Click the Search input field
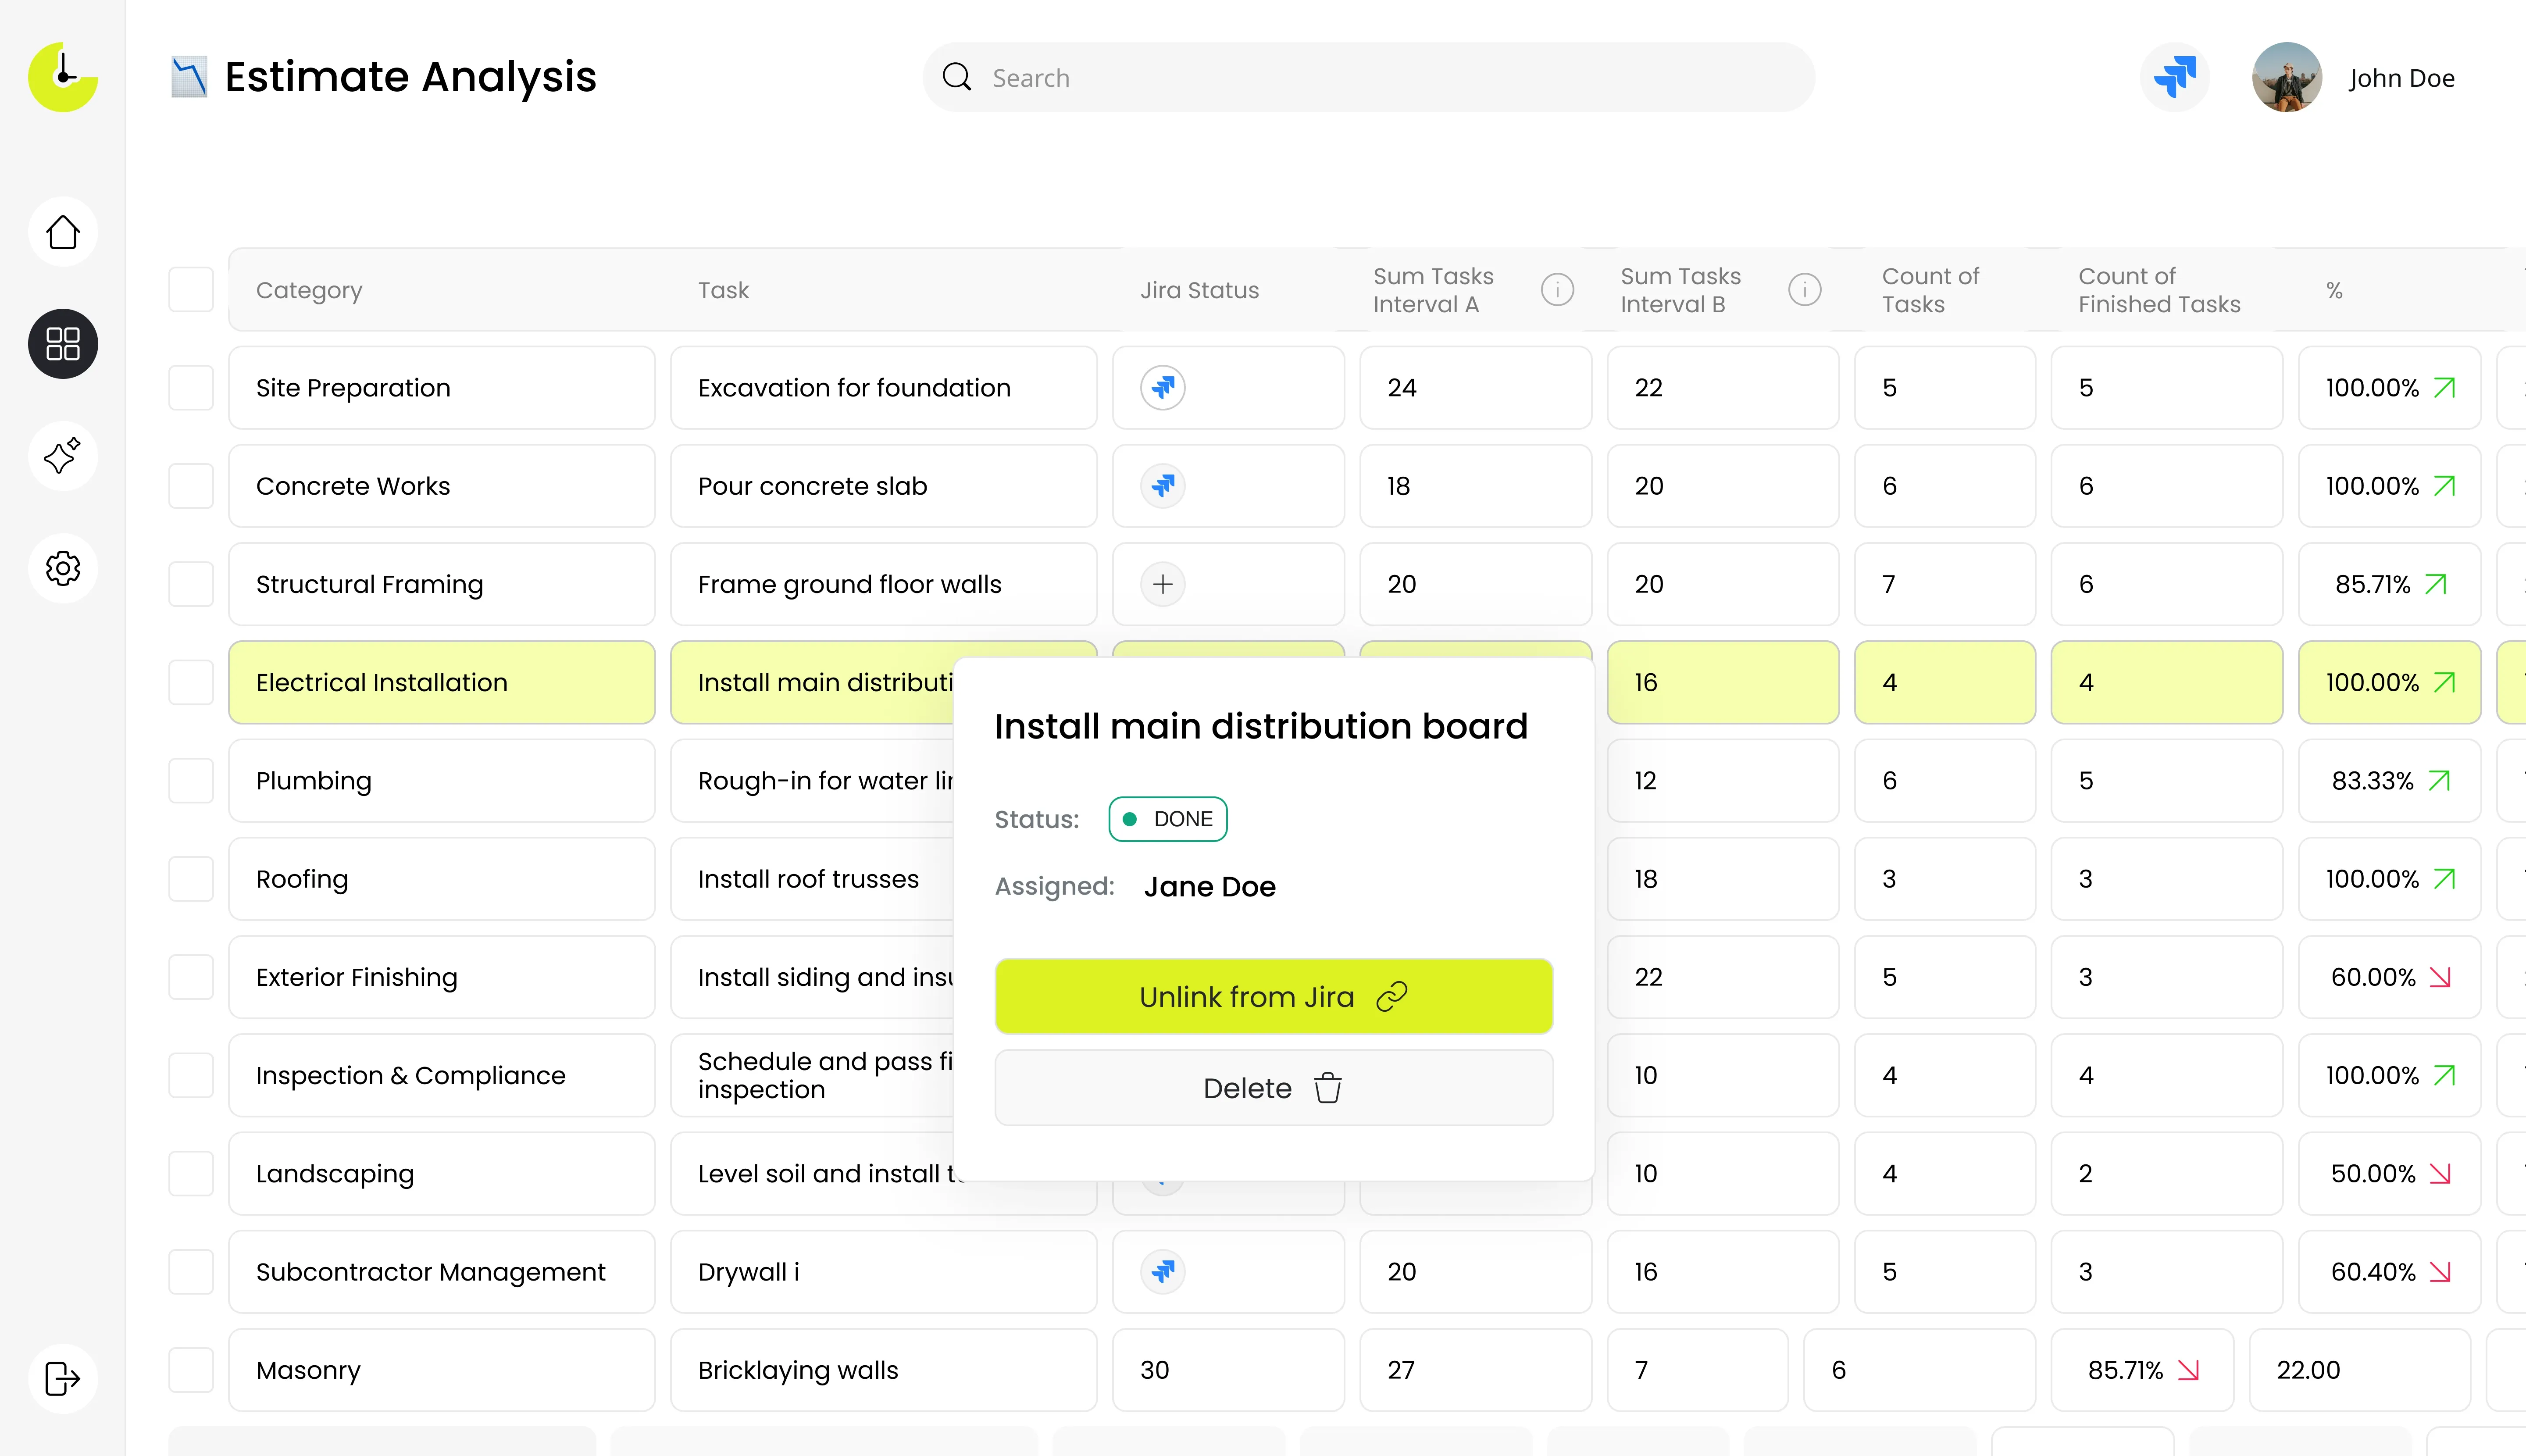Image resolution: width=2526 pixels, height=1456 pixels. click(x=1368, y=78)
